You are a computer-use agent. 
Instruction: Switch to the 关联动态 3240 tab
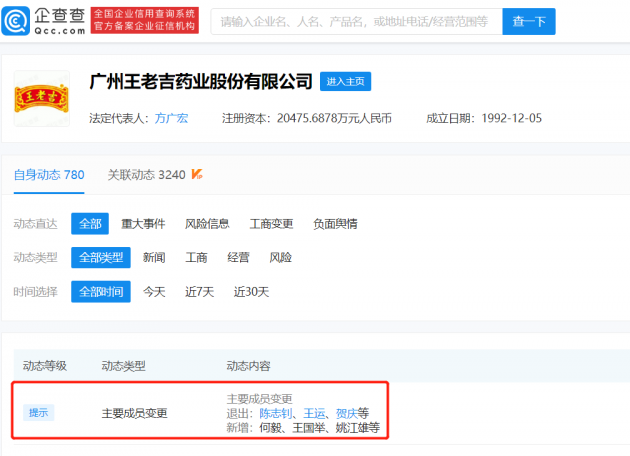point(146,175)
